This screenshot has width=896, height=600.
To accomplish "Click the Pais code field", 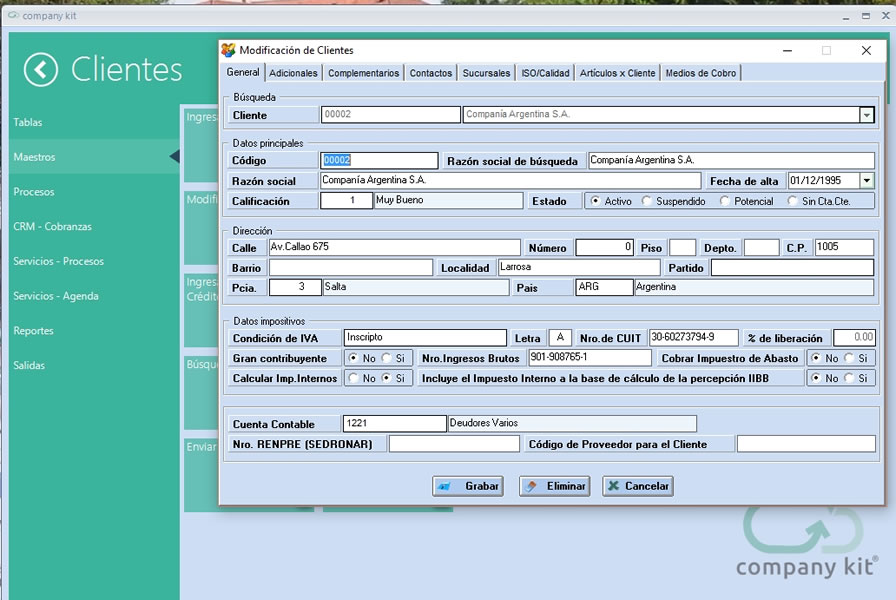I will [605, 287].
